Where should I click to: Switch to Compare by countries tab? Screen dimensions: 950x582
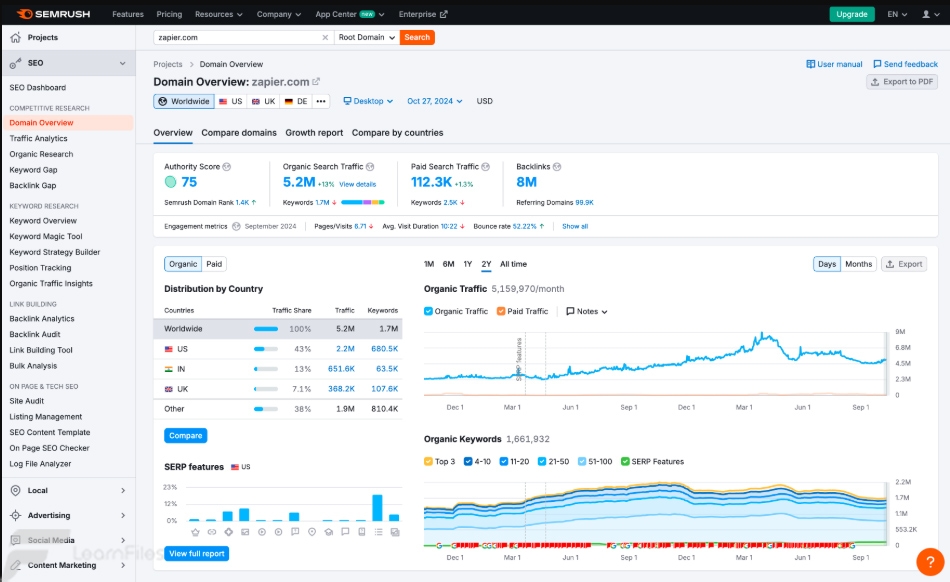pyautogui.click(x=397, y=133)
